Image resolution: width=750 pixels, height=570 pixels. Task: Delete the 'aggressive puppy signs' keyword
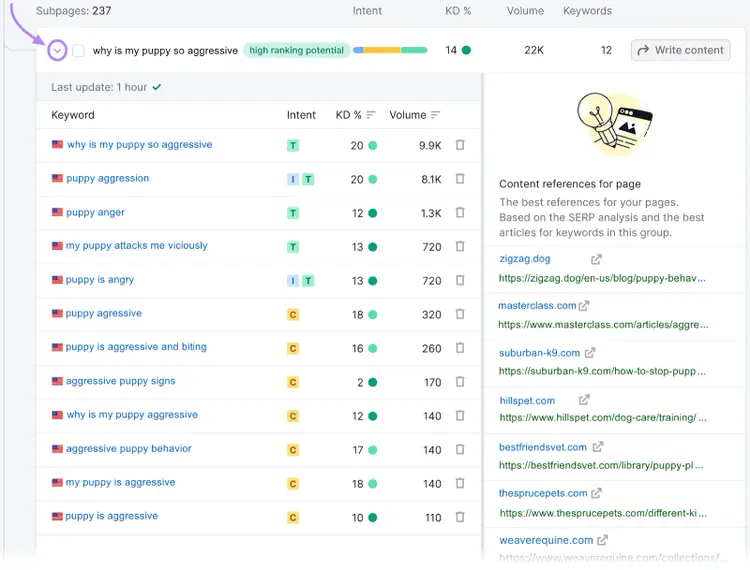[460, 382]
